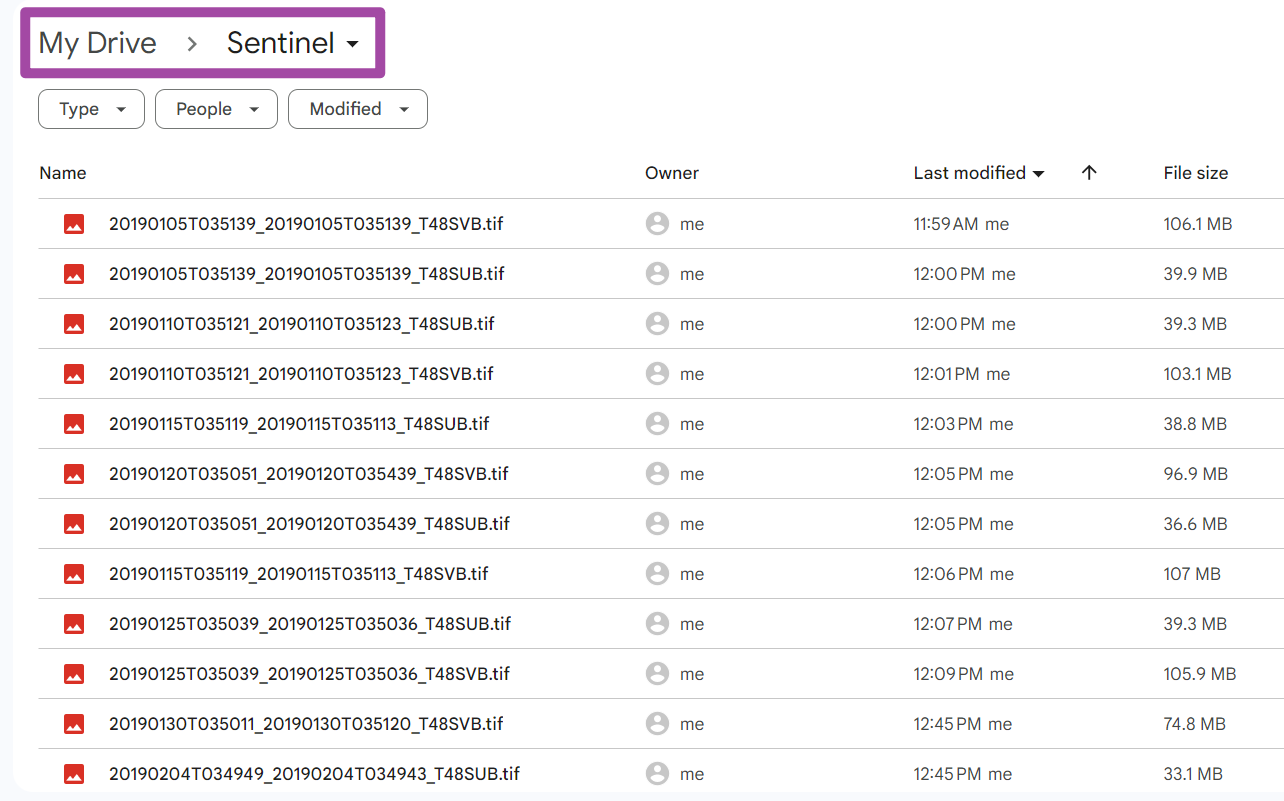Image resolution: width=1284 pixels, height=801 pixels.
Task: Click owner avatar for 20190110T035121 T48SUB.tif
Action: click(657, 324)
